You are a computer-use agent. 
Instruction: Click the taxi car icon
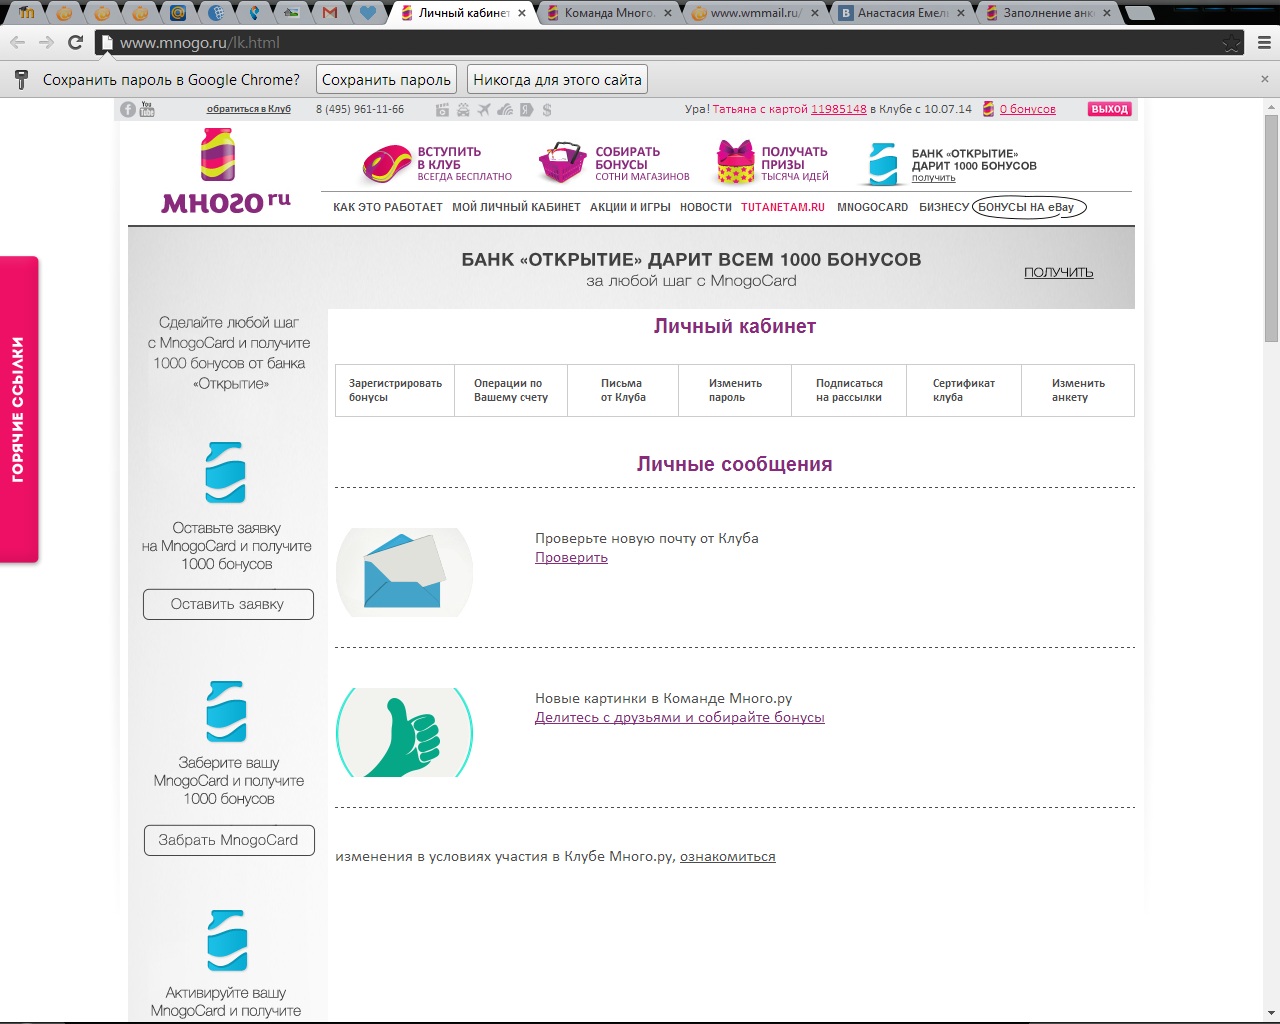463,109
